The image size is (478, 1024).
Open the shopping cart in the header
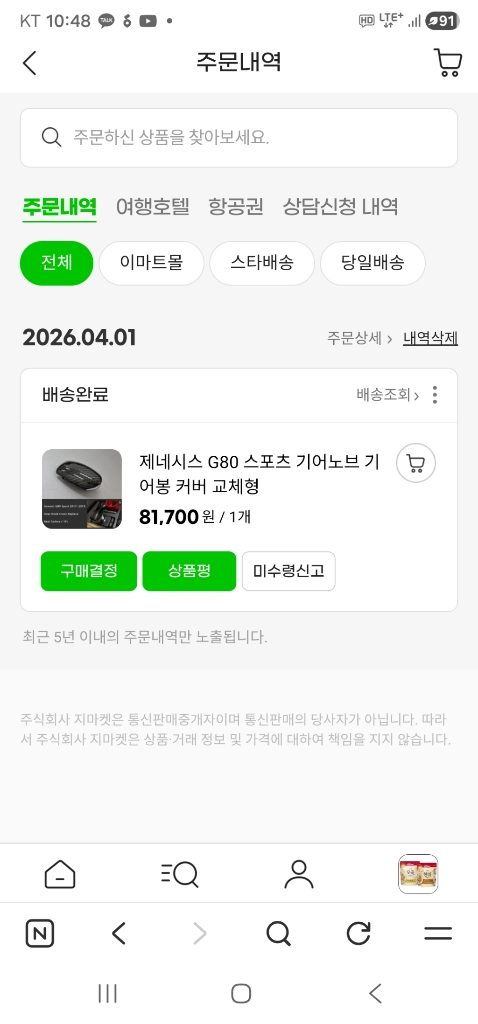[x=448, y=63]
